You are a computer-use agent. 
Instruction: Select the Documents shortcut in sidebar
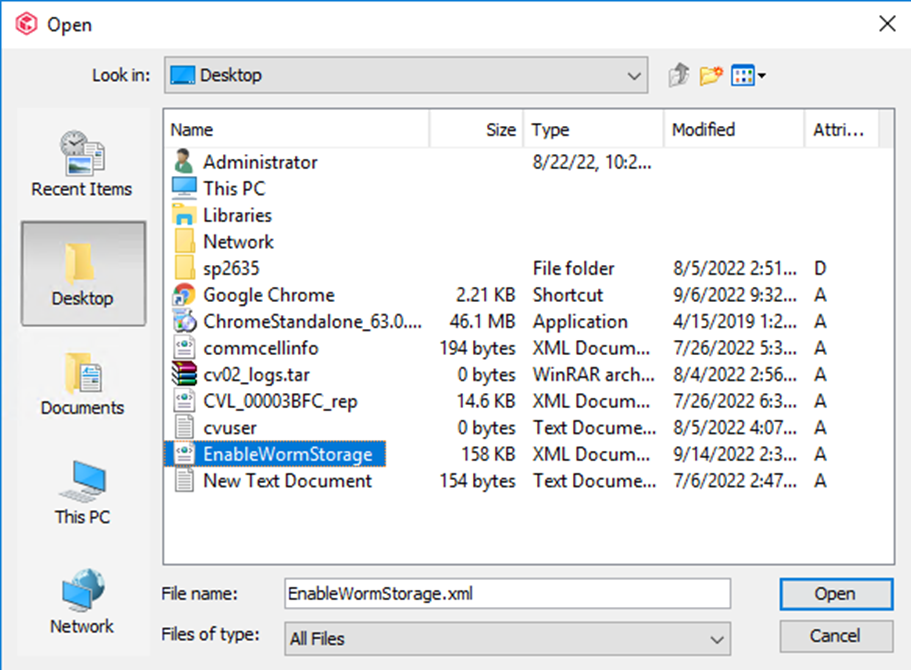(x=82, y=384)
